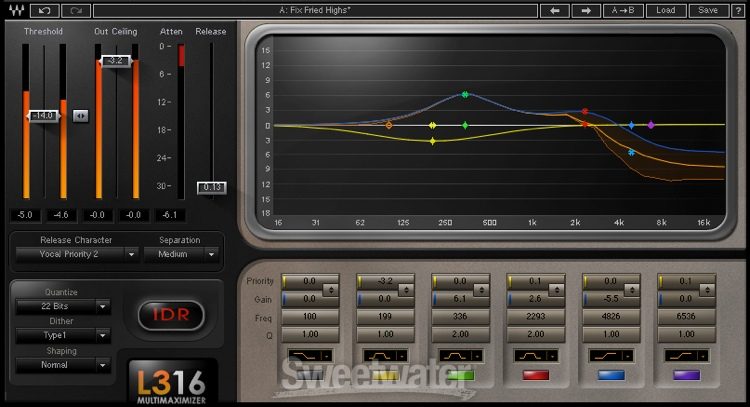This screenshot has width=750, height=407.
Task: Click the threshold meter readout -5.0
Action: [25, 215]
